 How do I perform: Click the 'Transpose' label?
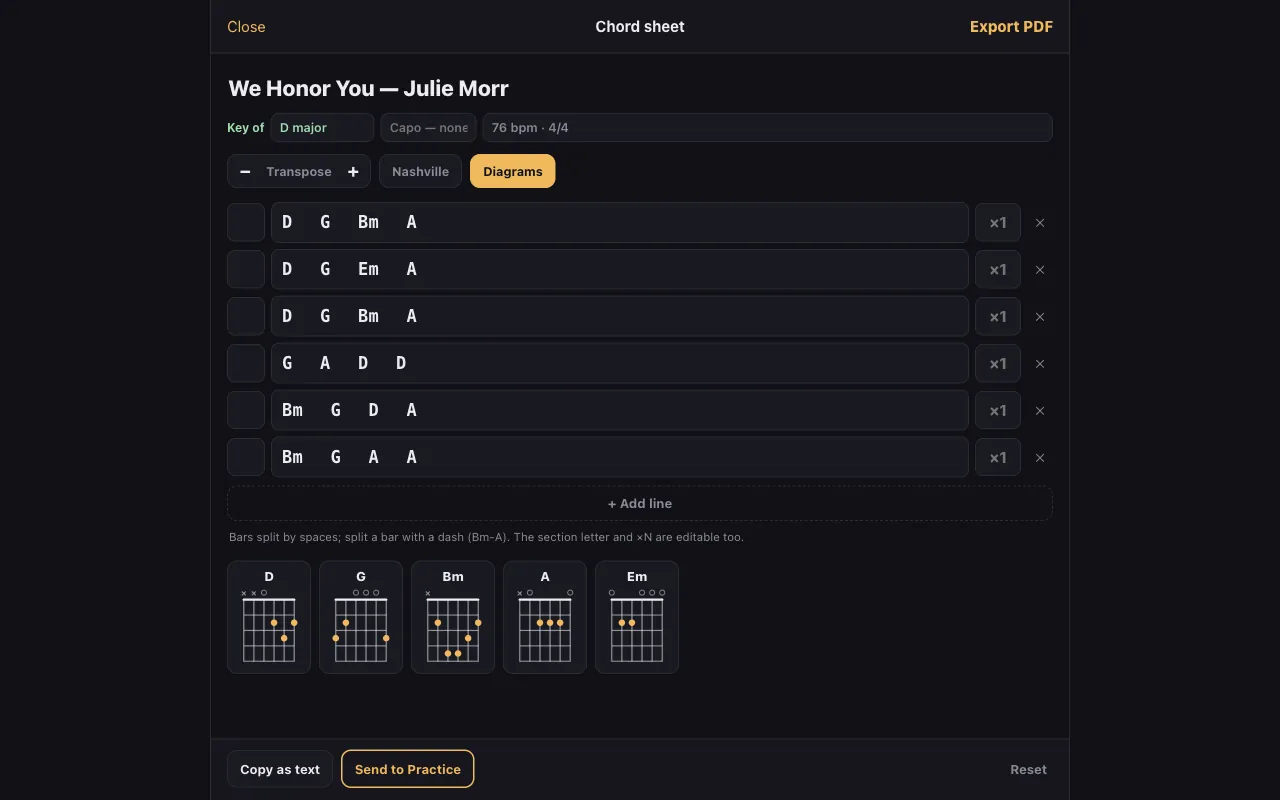pyautogui.click(x=299, y=172)
